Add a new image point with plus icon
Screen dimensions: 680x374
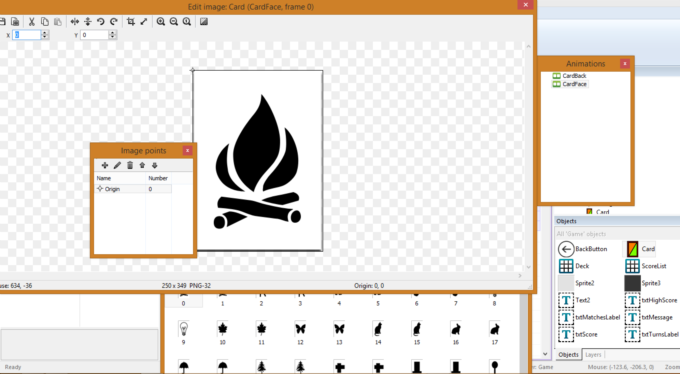click(x=105, y=165)
